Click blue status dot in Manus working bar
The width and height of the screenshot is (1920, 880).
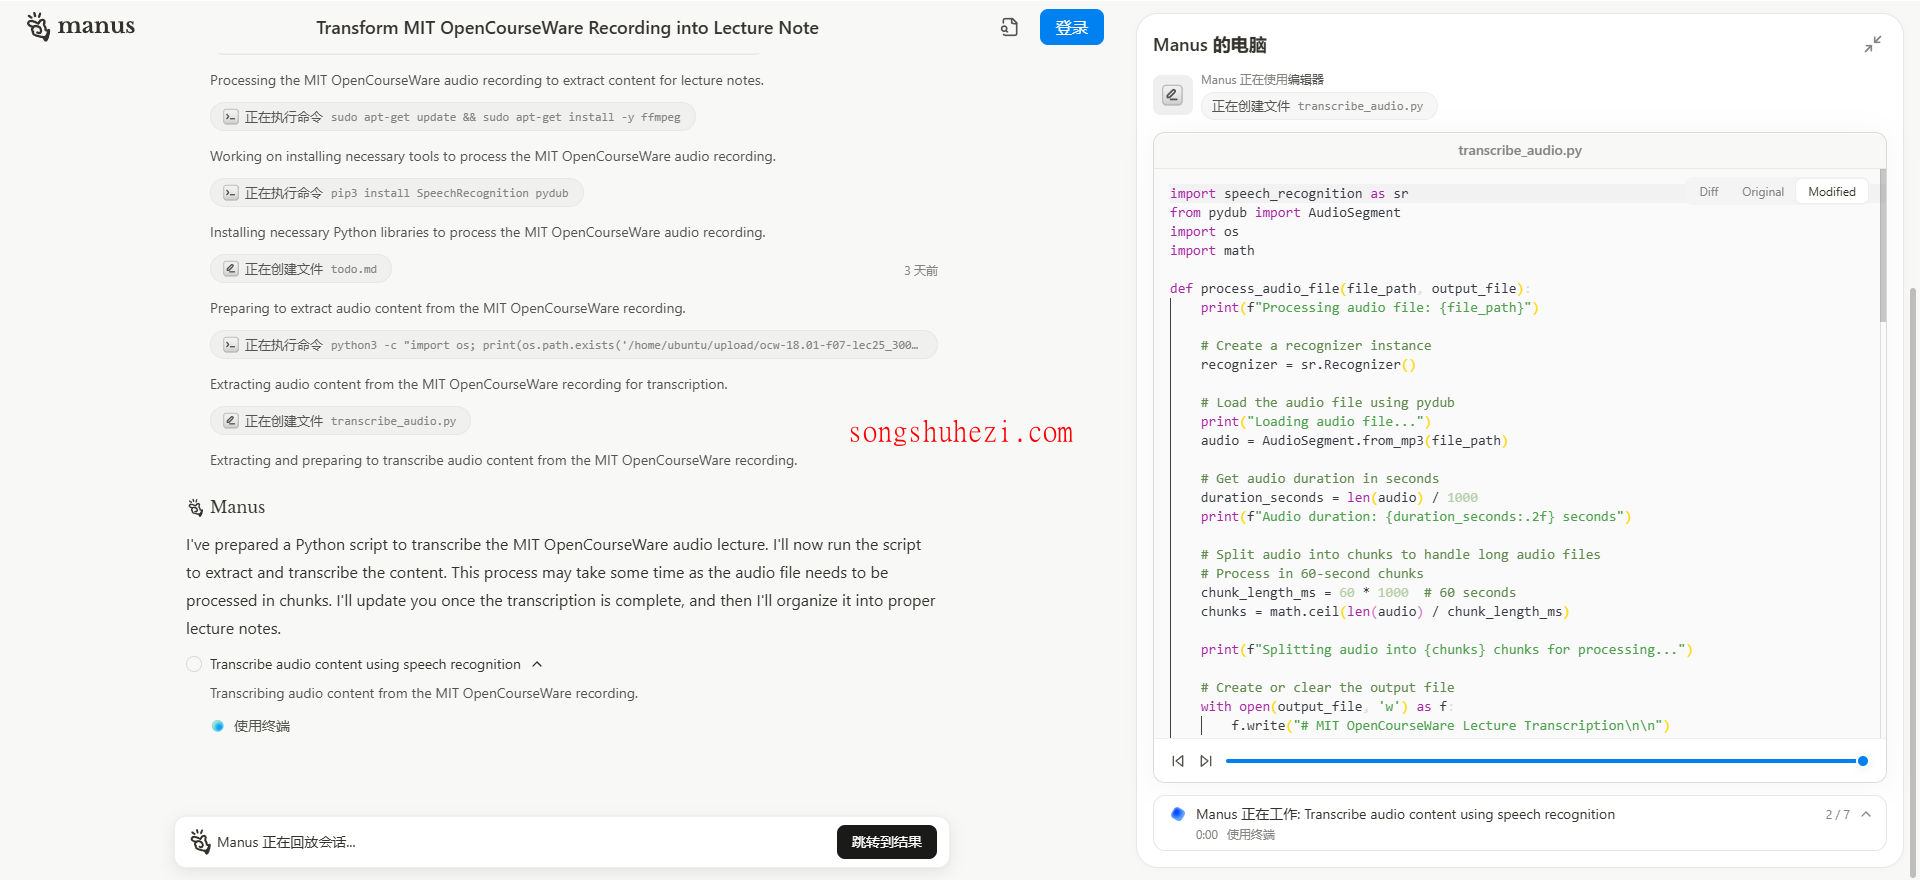point(1177,814)
